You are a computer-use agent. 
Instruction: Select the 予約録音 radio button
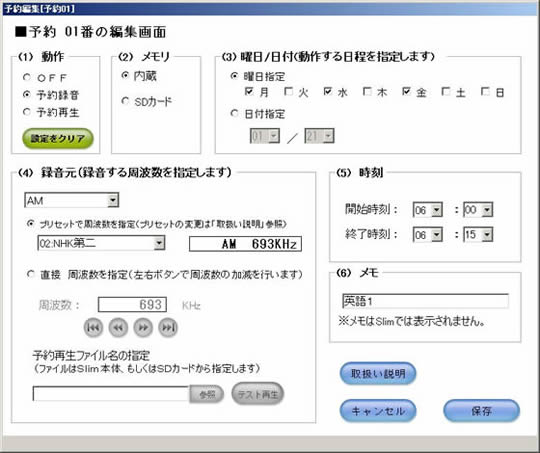(27, 94)
